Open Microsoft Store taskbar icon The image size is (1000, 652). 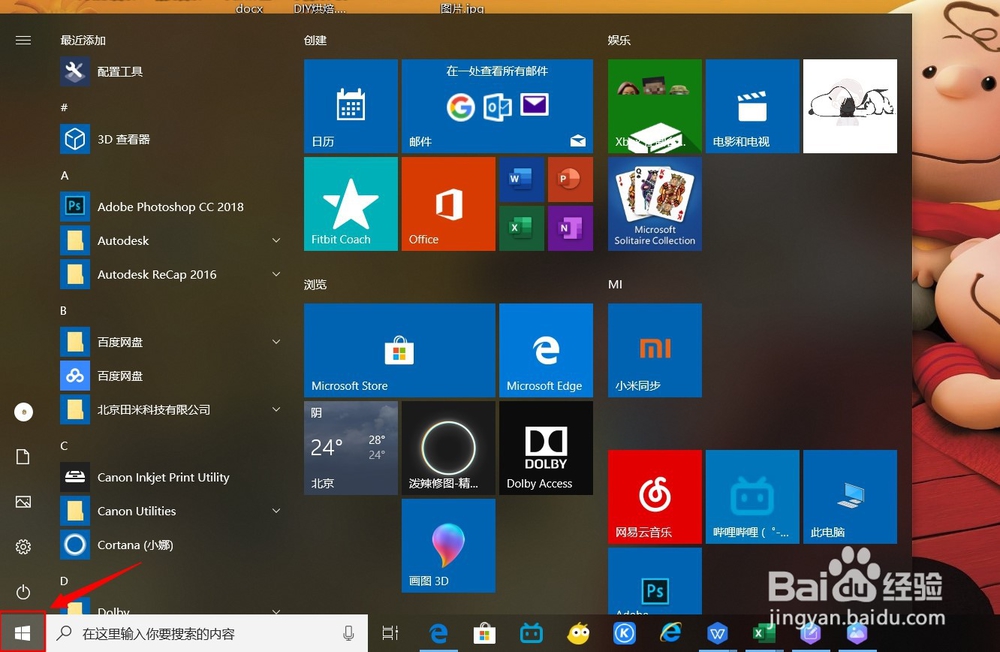coord(485,633)
